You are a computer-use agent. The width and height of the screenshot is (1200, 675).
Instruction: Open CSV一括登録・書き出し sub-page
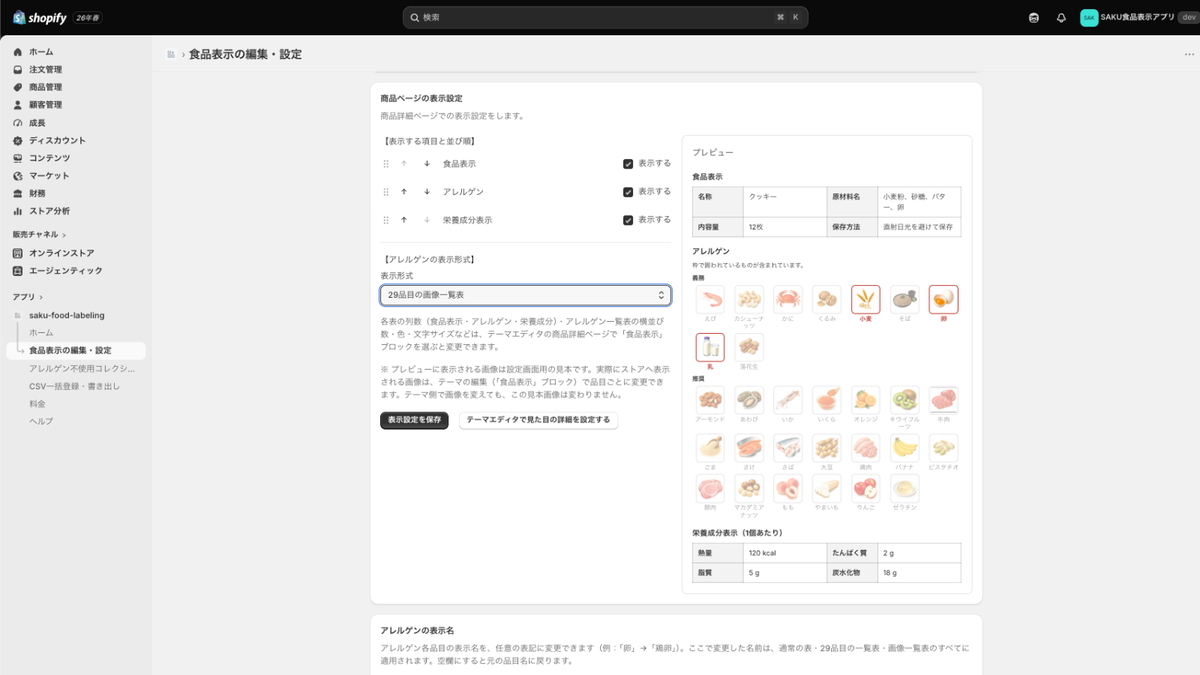(74, 386)
